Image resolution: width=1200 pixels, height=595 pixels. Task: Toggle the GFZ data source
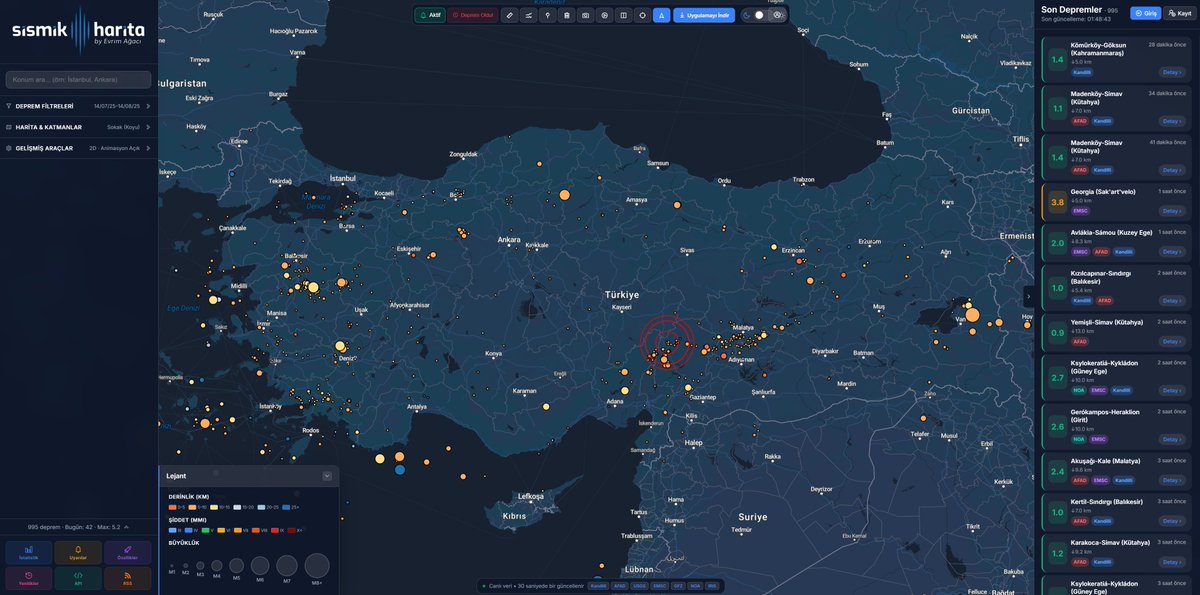pyautogui.click(x=678, y=586)
